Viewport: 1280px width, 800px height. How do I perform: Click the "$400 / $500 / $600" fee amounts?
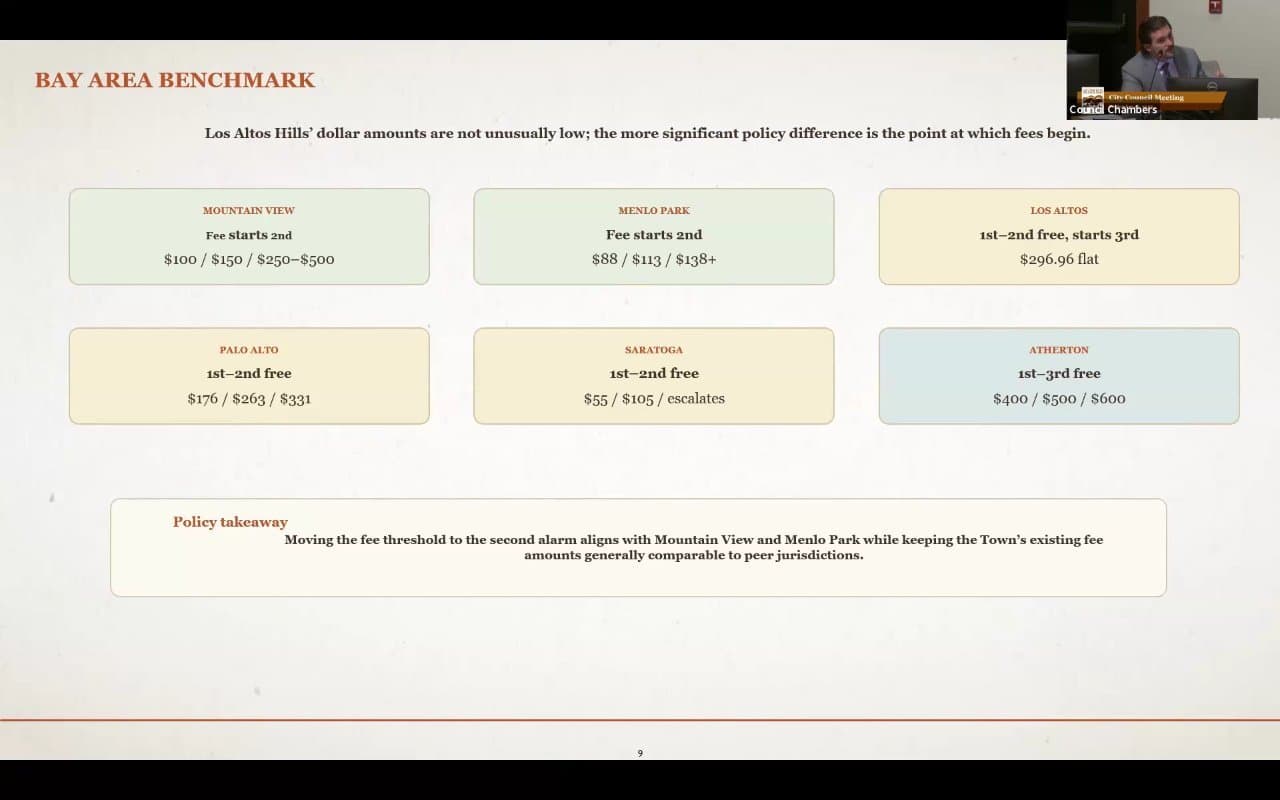(x=1059, y=398)
